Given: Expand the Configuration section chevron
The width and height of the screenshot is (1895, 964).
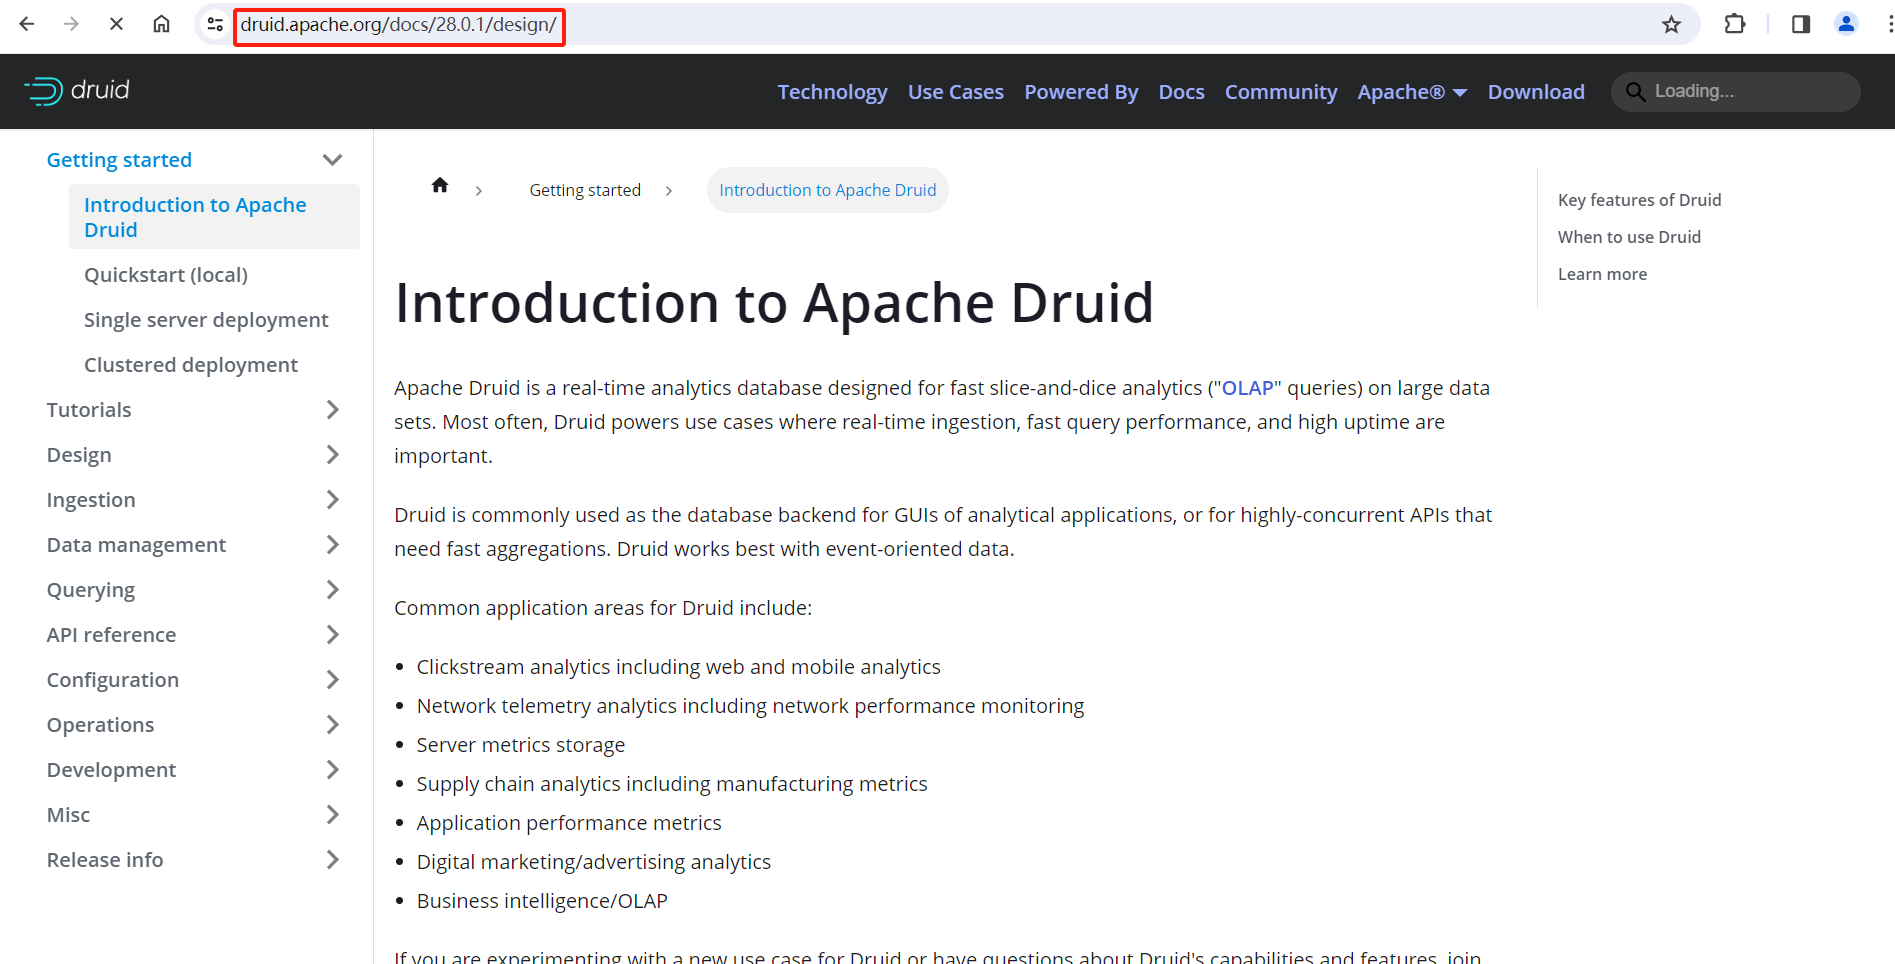Looking at the screenshot, I should [333, 680].
